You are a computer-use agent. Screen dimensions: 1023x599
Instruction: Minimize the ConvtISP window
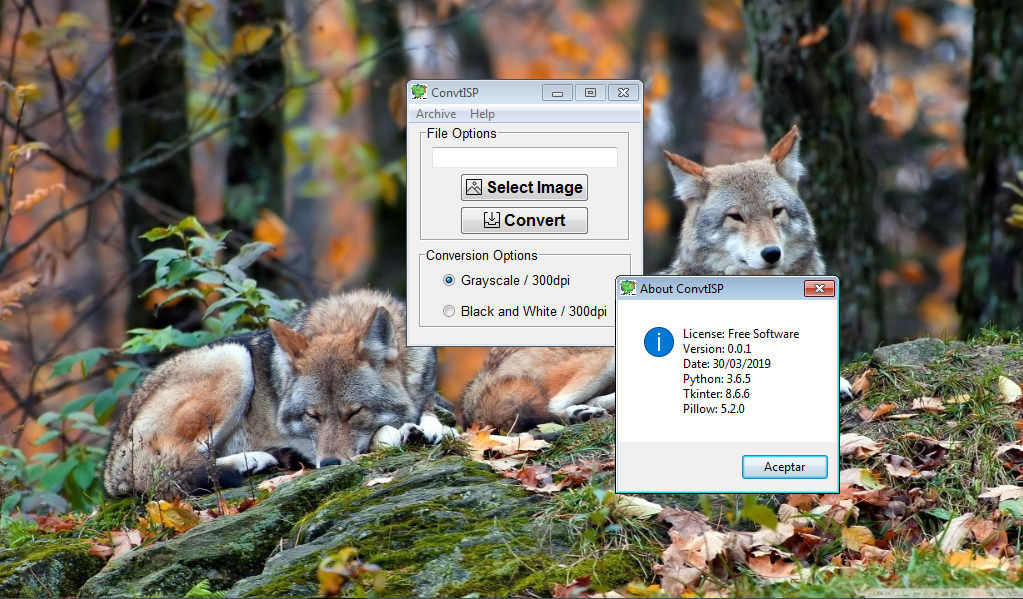tap(557, 92)
